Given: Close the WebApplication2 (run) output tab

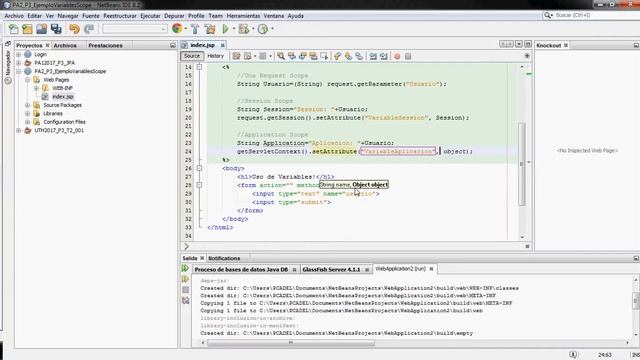Looking at the screenshot, I should 431,269.
